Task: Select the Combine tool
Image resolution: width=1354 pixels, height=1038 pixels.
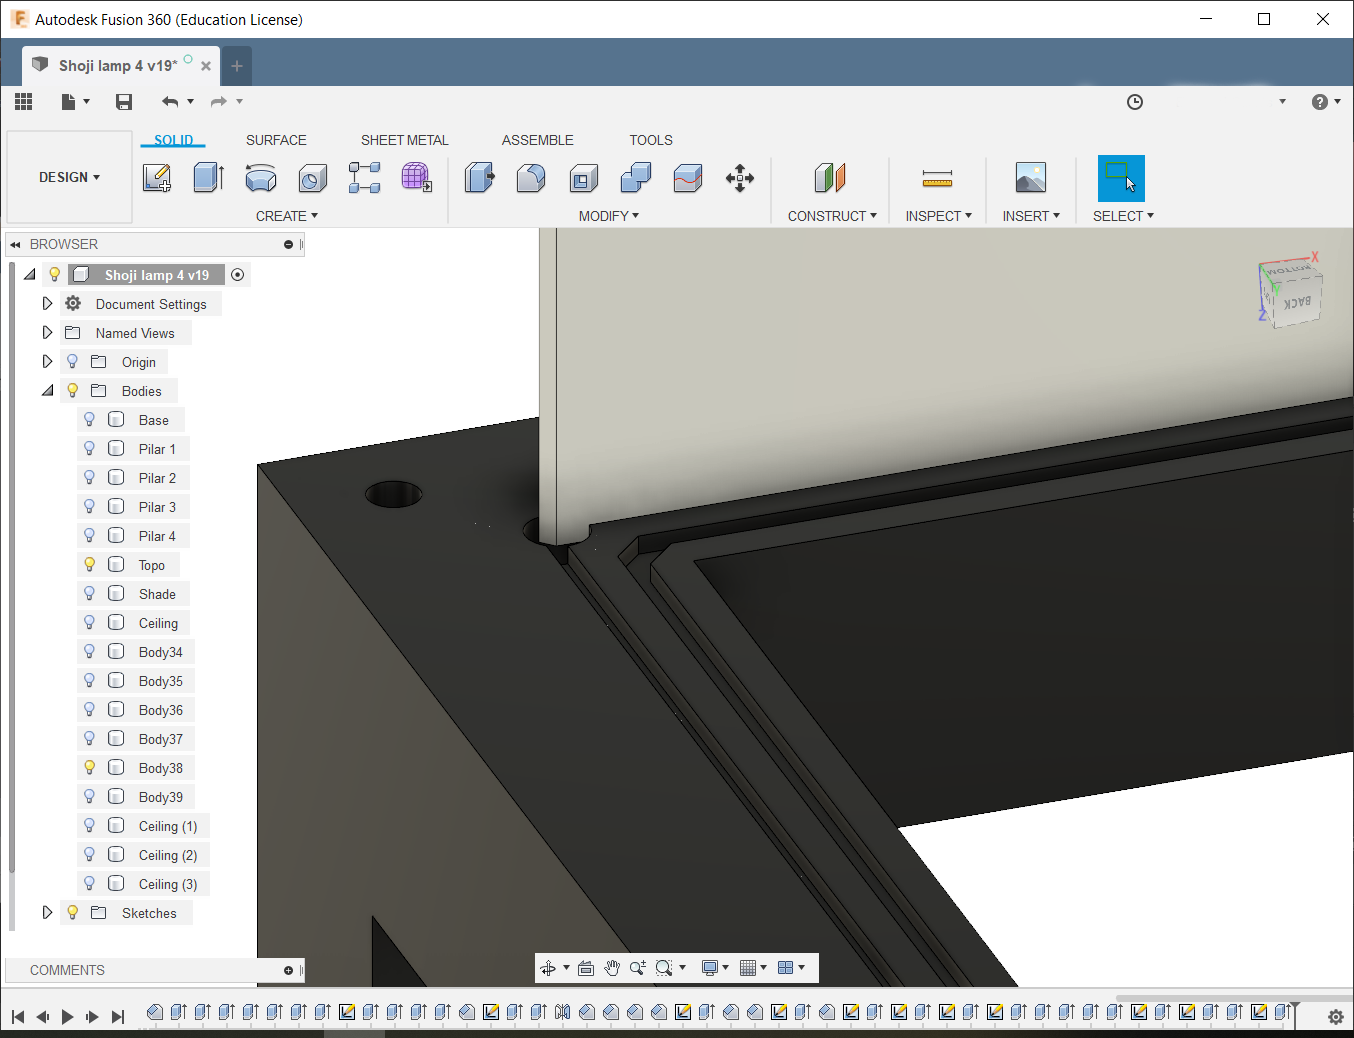Action: pyautogui.click(x=635, y=178)
